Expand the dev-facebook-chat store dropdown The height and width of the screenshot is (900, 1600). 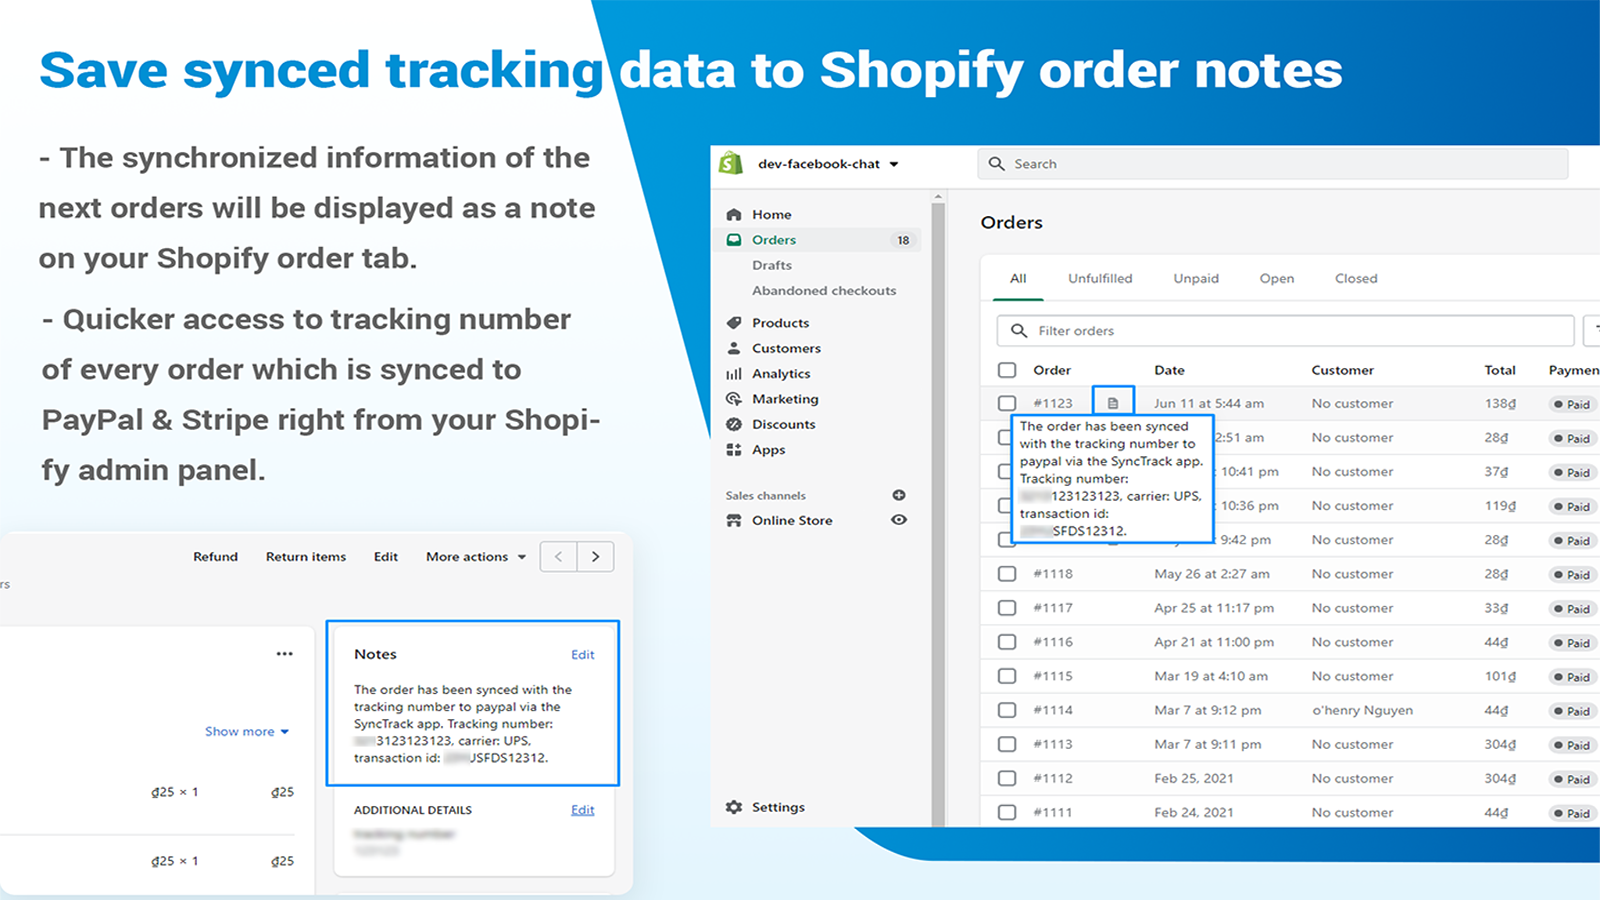point(893,164)
